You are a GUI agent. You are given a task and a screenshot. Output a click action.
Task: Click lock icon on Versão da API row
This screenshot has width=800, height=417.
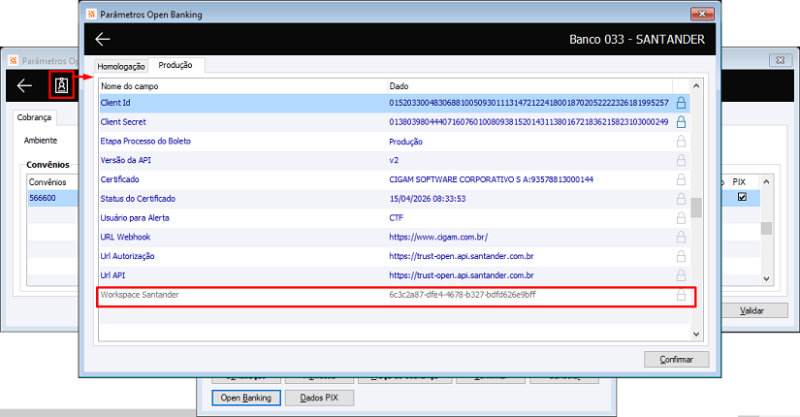pos(681,160)
